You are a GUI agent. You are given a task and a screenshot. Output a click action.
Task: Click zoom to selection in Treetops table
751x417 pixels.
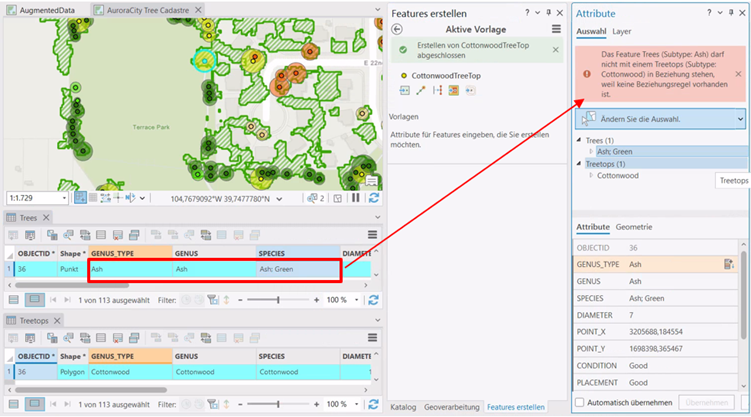pos(68,338)
